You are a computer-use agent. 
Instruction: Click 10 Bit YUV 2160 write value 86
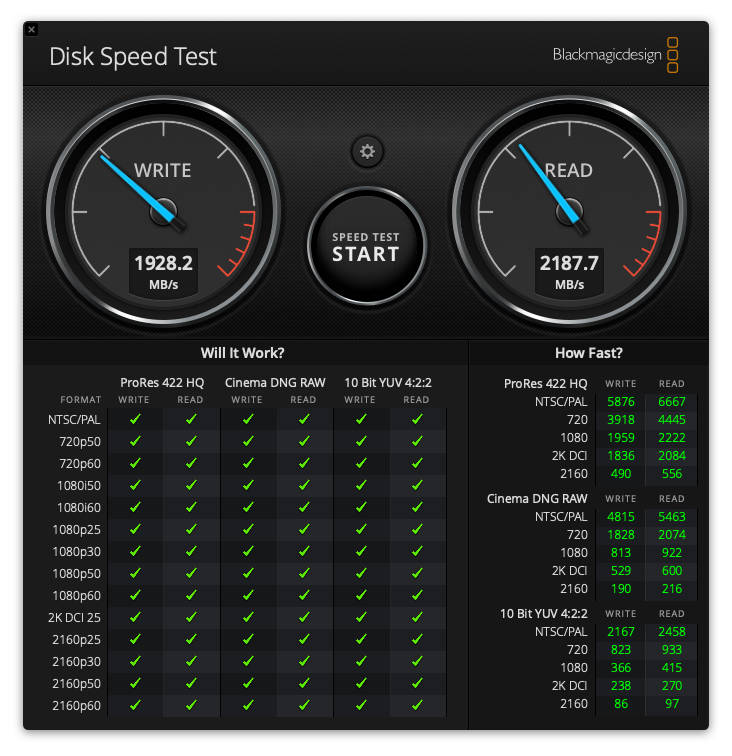(621, 704)
